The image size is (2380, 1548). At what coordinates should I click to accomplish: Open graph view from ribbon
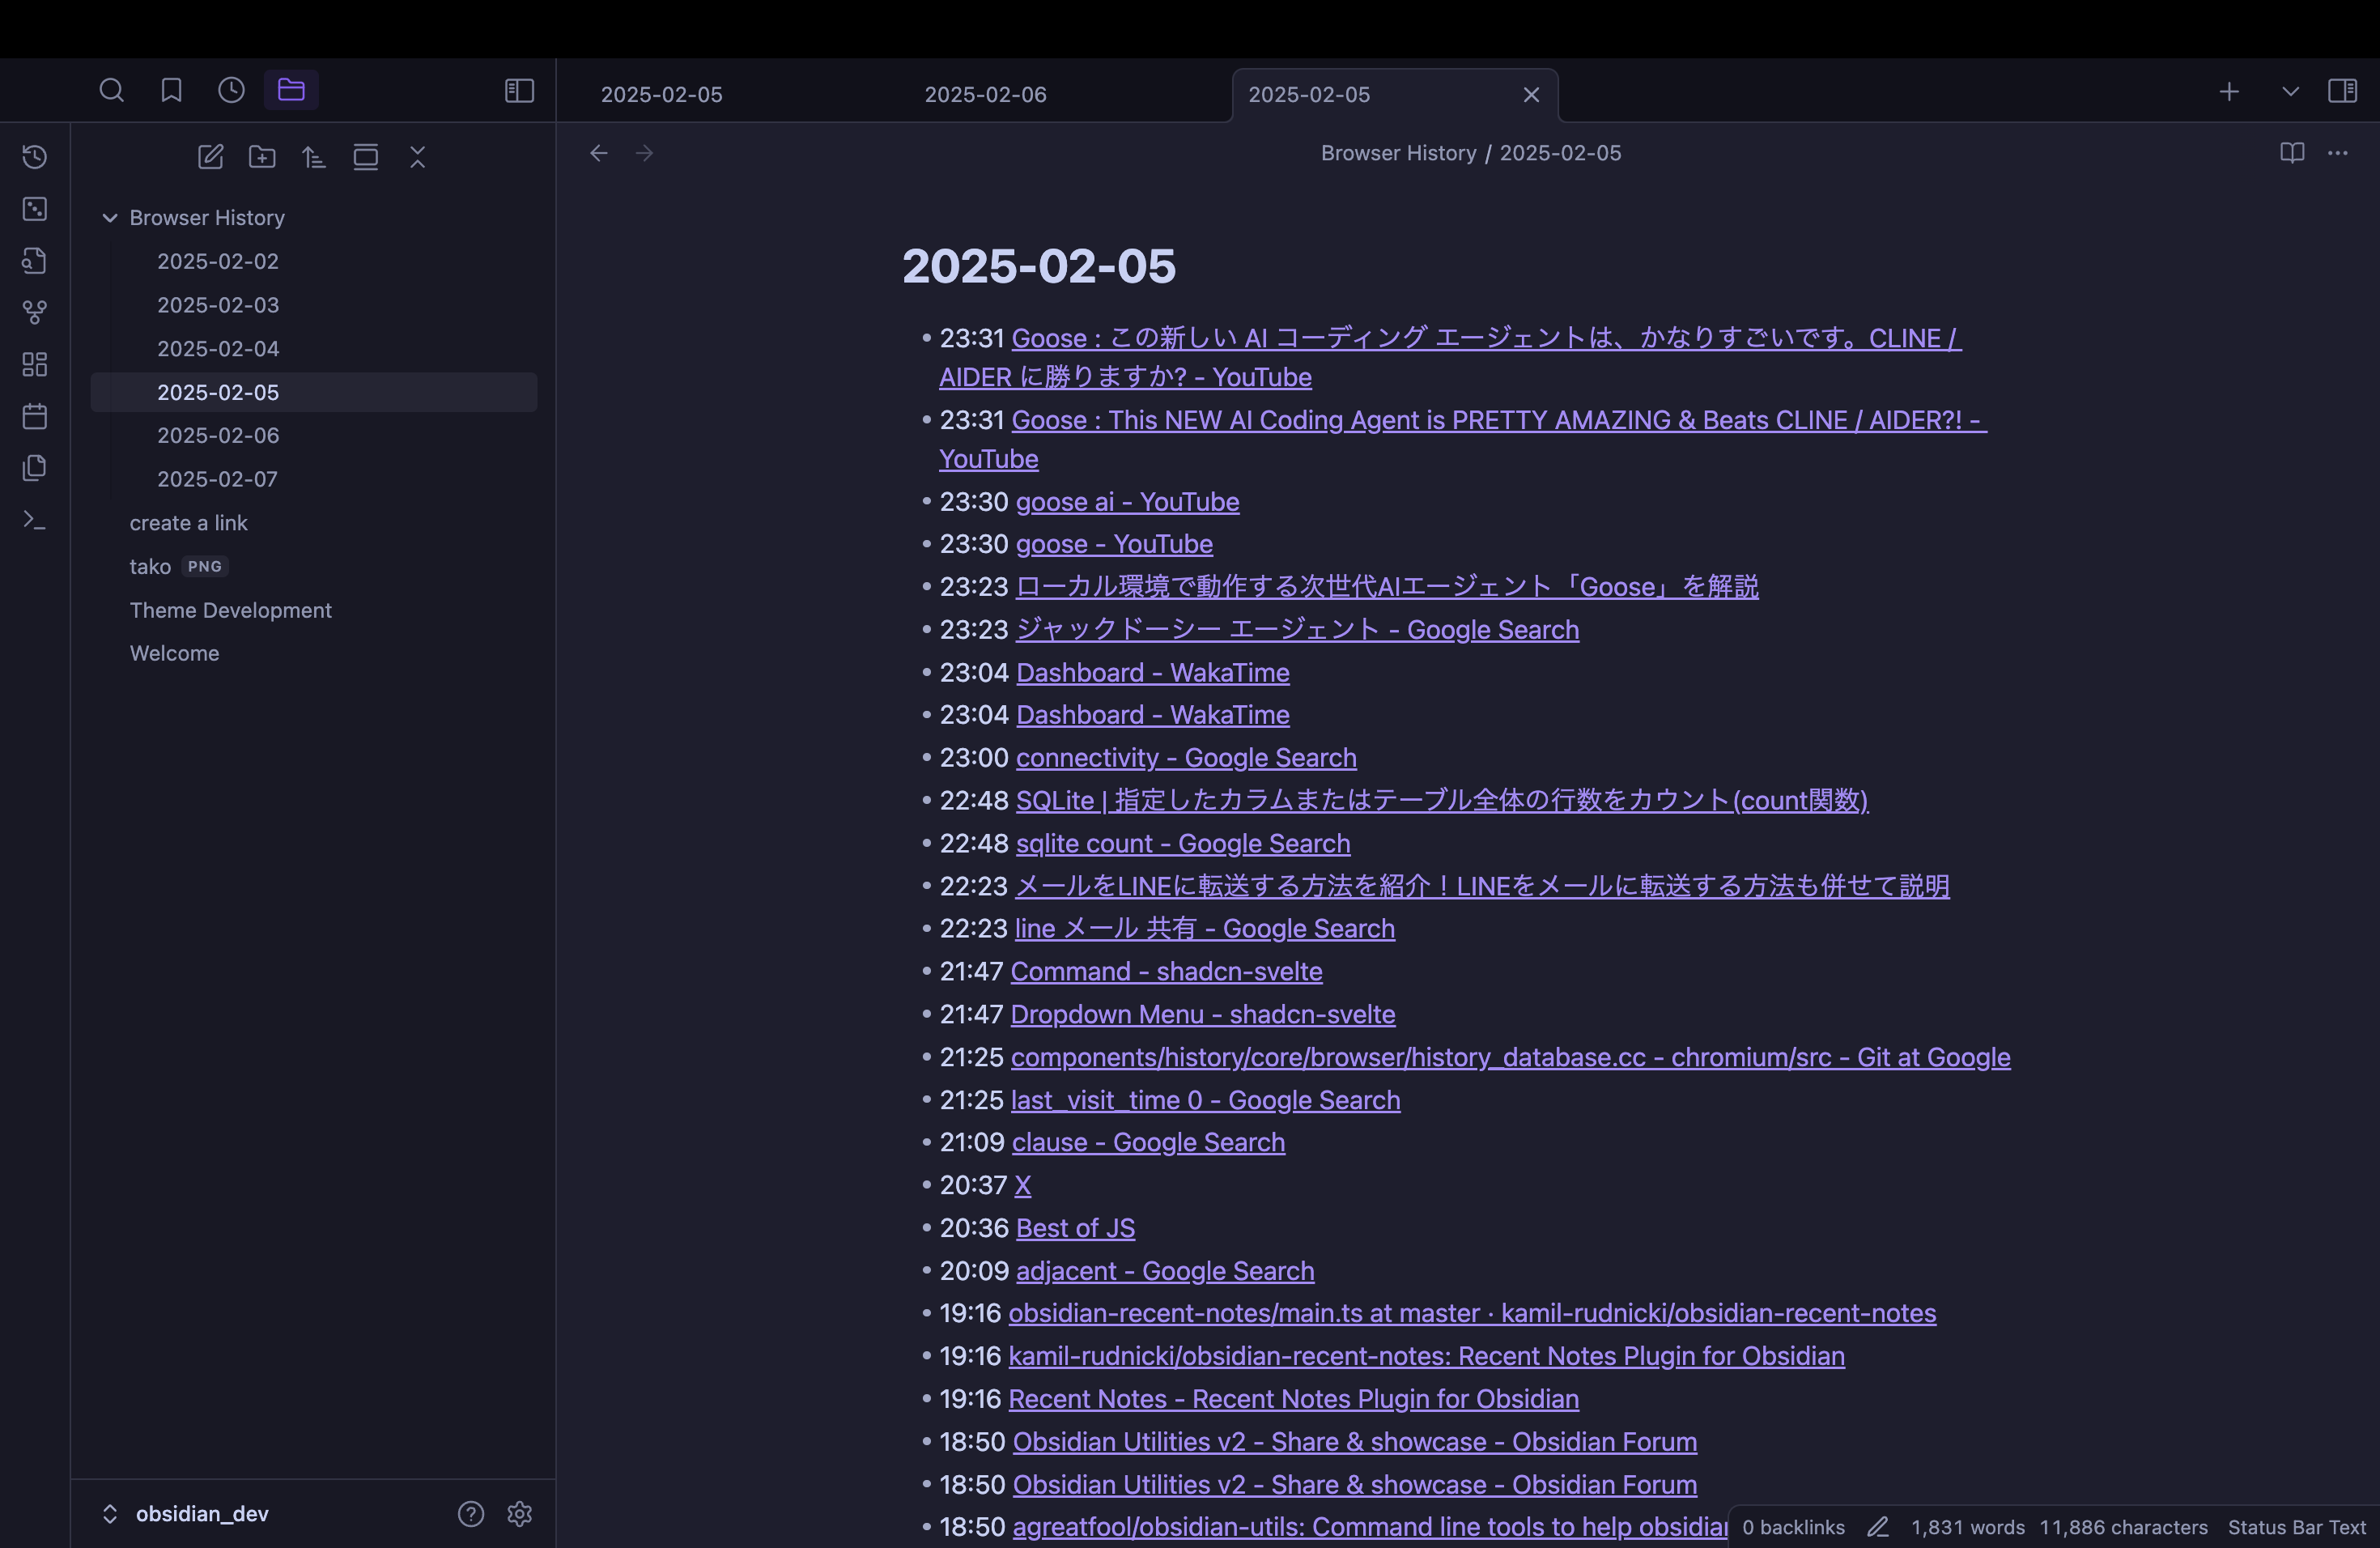coord(35,313)
